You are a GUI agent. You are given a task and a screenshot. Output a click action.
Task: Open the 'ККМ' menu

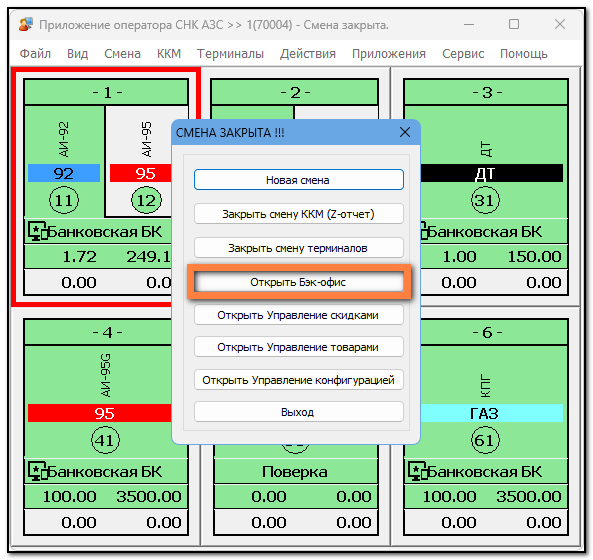[169, 54]
